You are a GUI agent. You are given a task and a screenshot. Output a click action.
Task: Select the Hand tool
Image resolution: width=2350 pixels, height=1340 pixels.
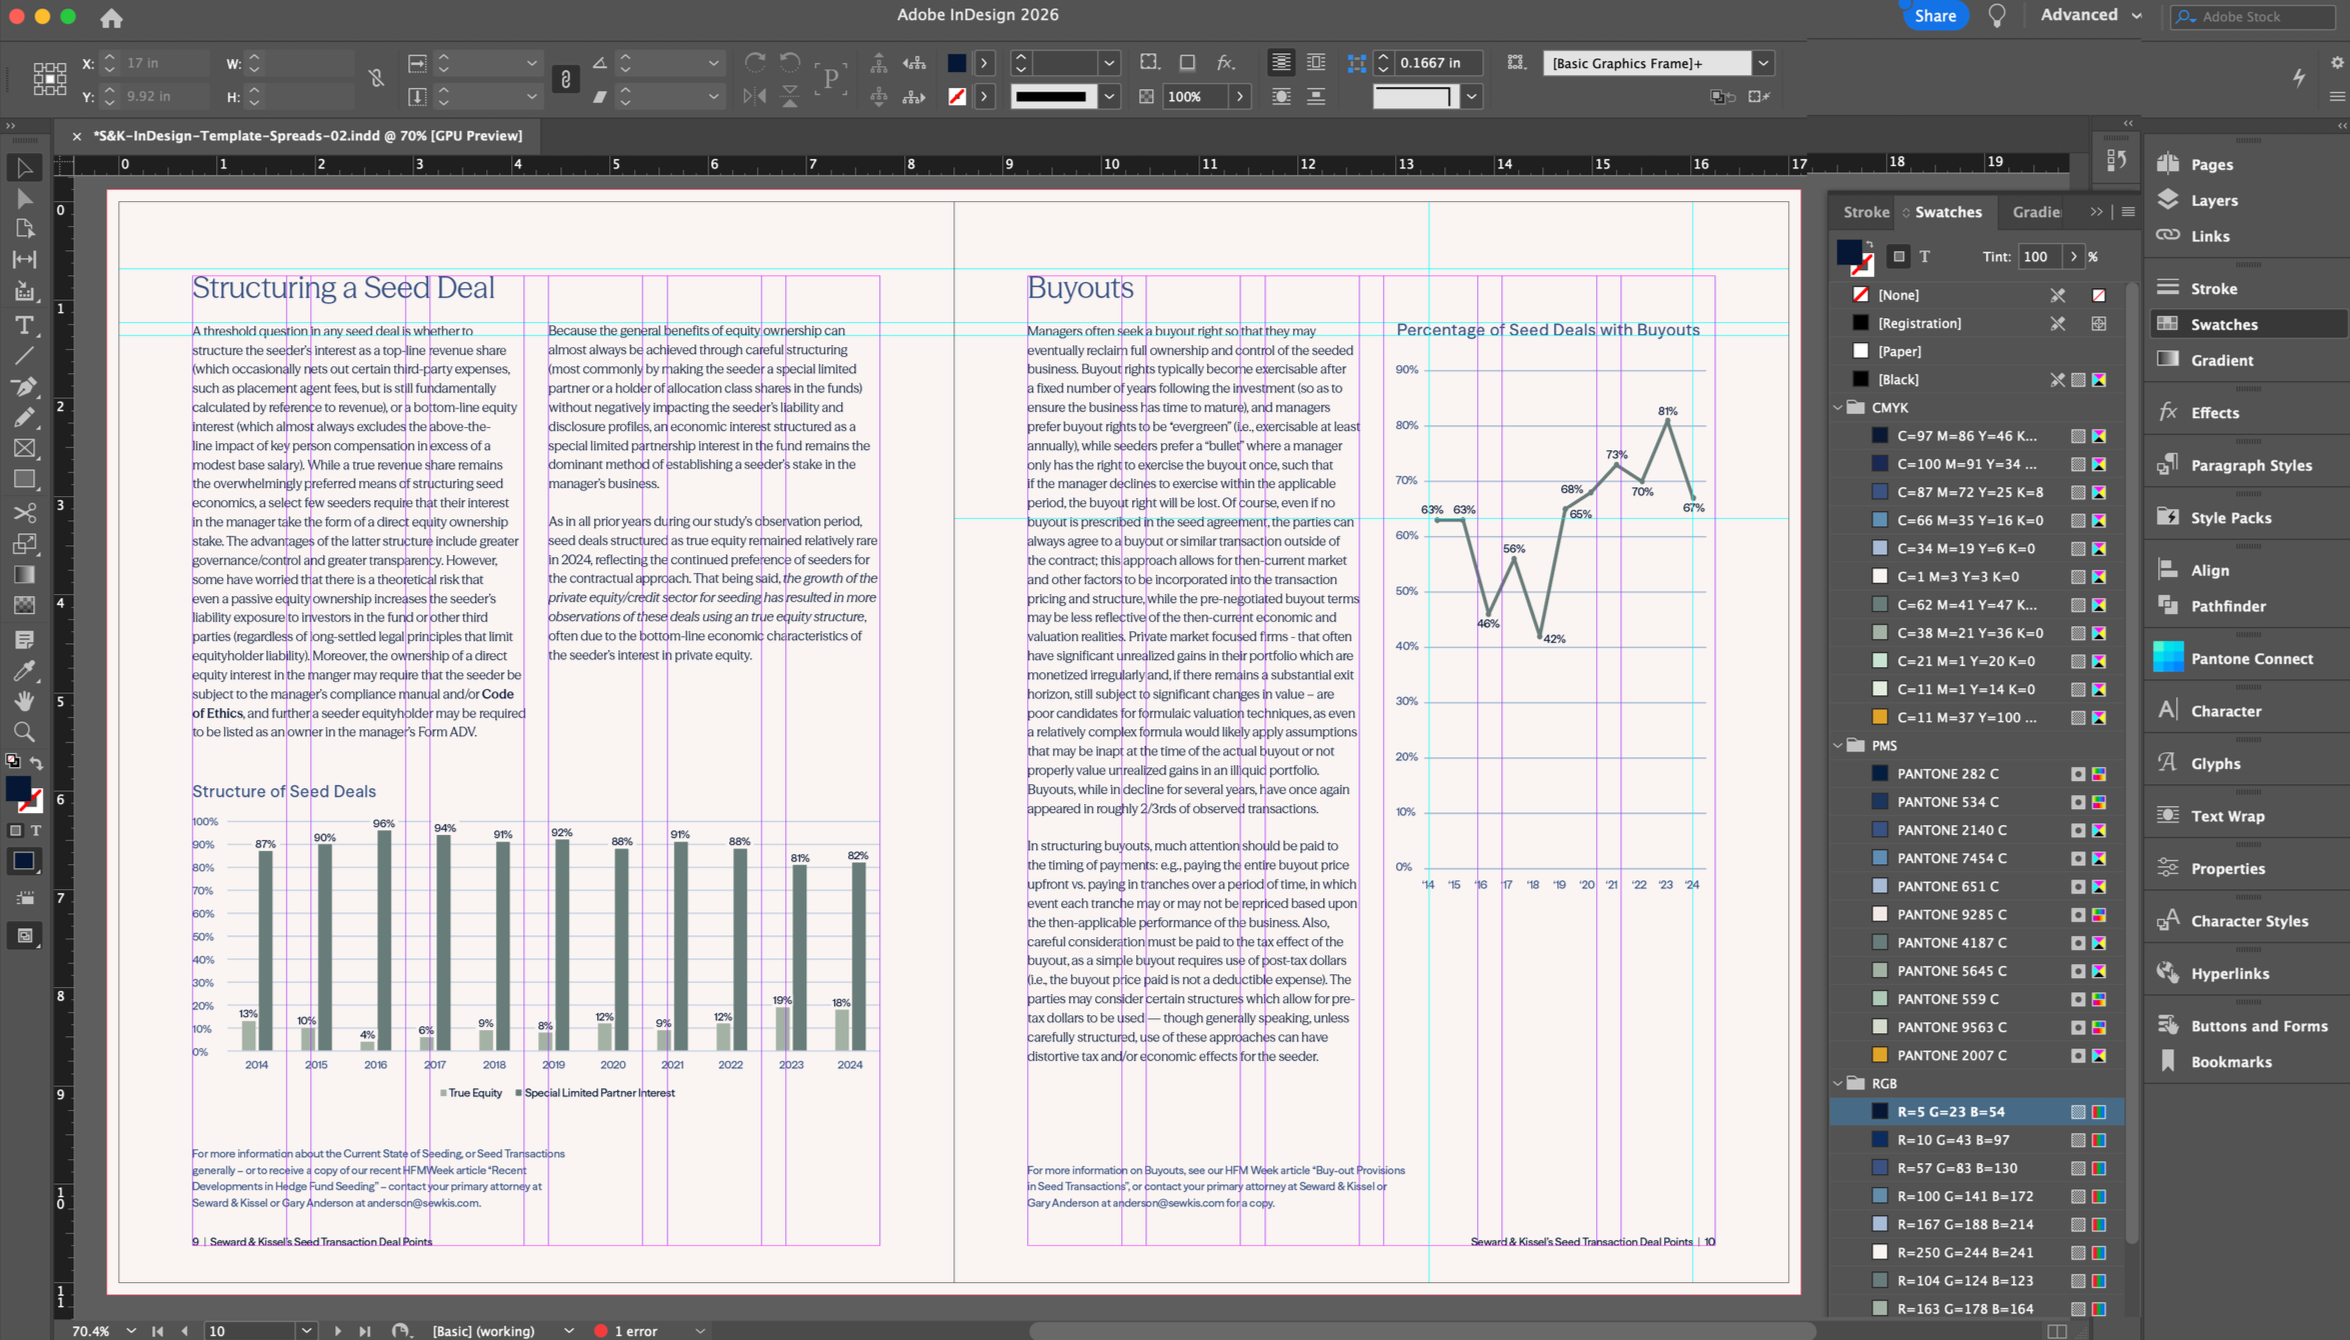coord(24,701)
